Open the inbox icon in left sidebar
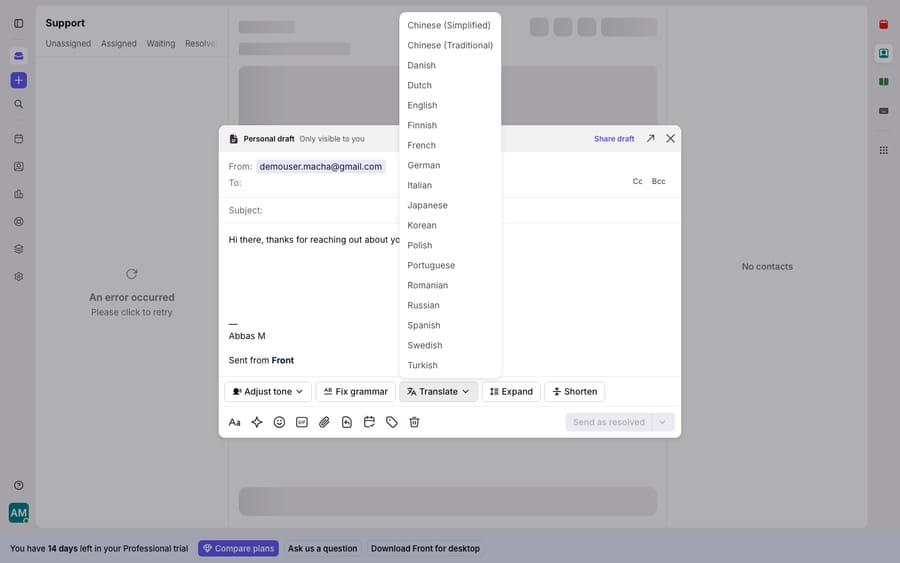Screen dimensions: 900x563 pos(19,56)
